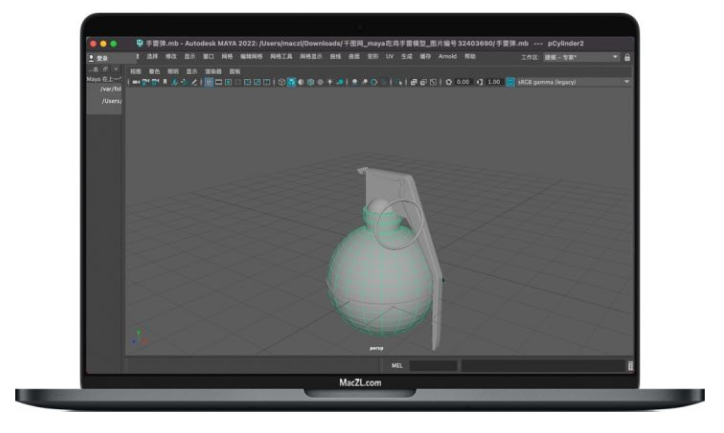
Task: Toggle the Safe Action icon
Action: pos(257,82)
